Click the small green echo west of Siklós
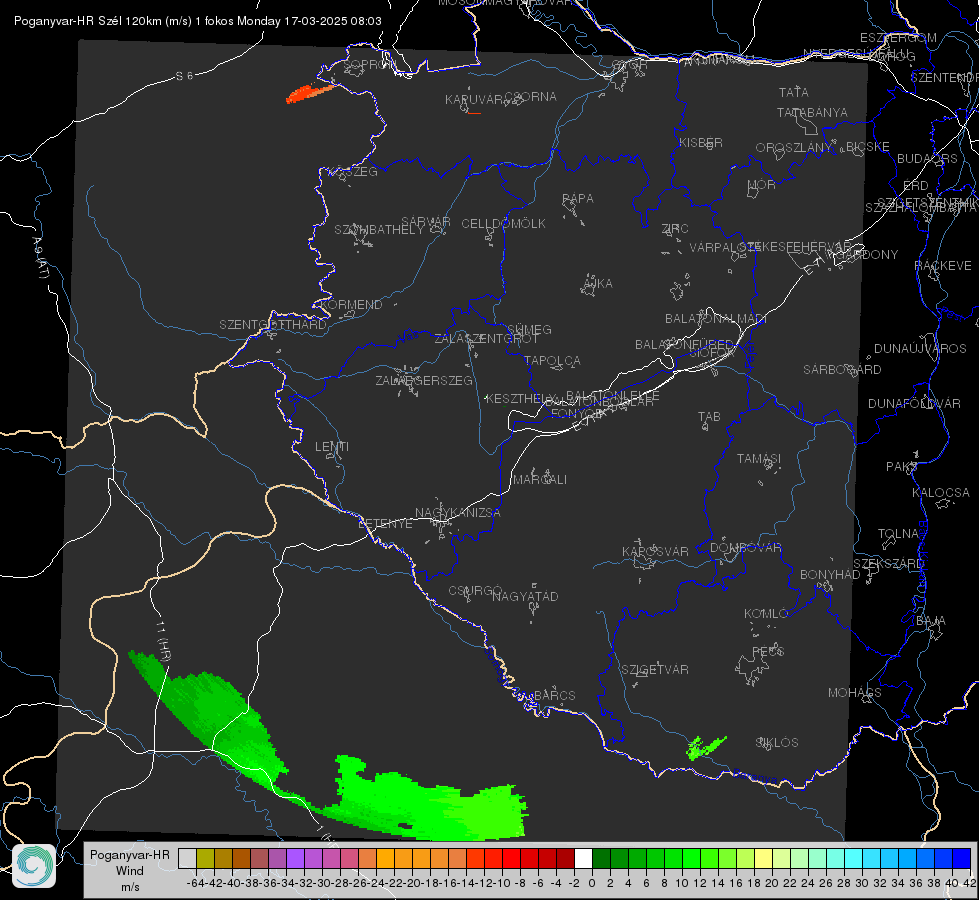The image size is (979, 900). [x=705, y=747]
